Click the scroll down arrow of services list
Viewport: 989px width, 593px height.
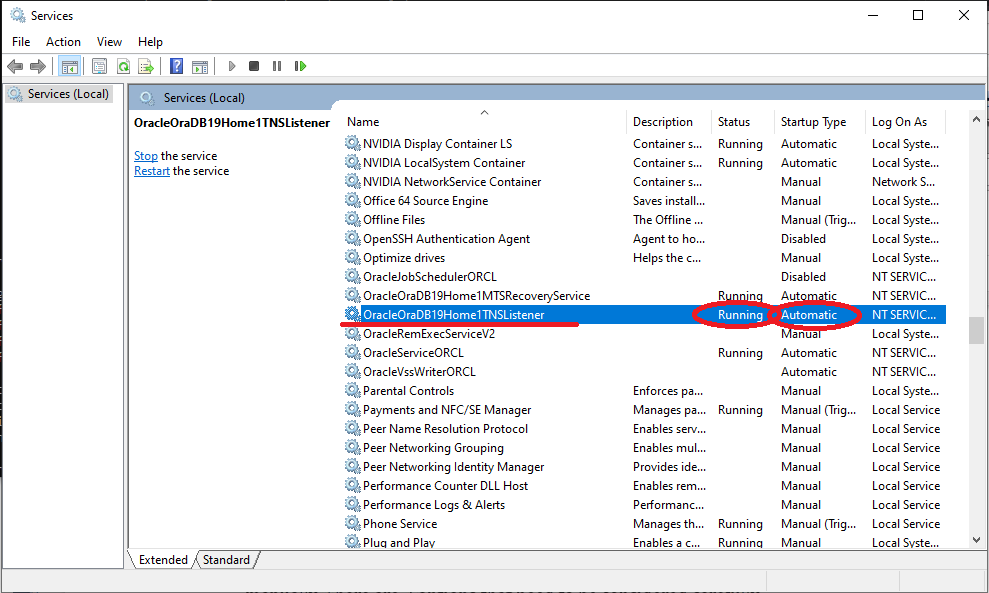pos(977,540)
